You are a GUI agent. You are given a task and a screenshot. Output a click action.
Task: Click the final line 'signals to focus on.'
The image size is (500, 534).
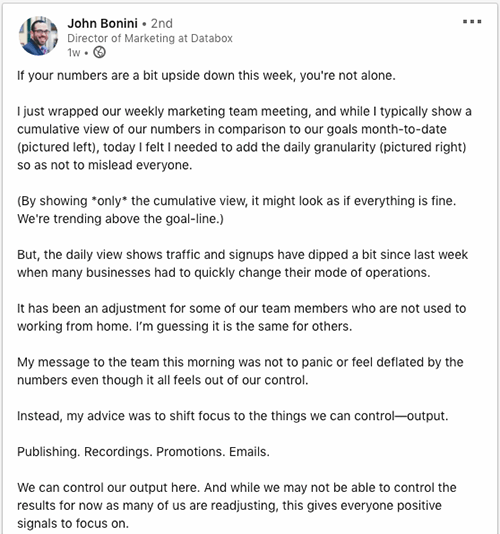73,523
